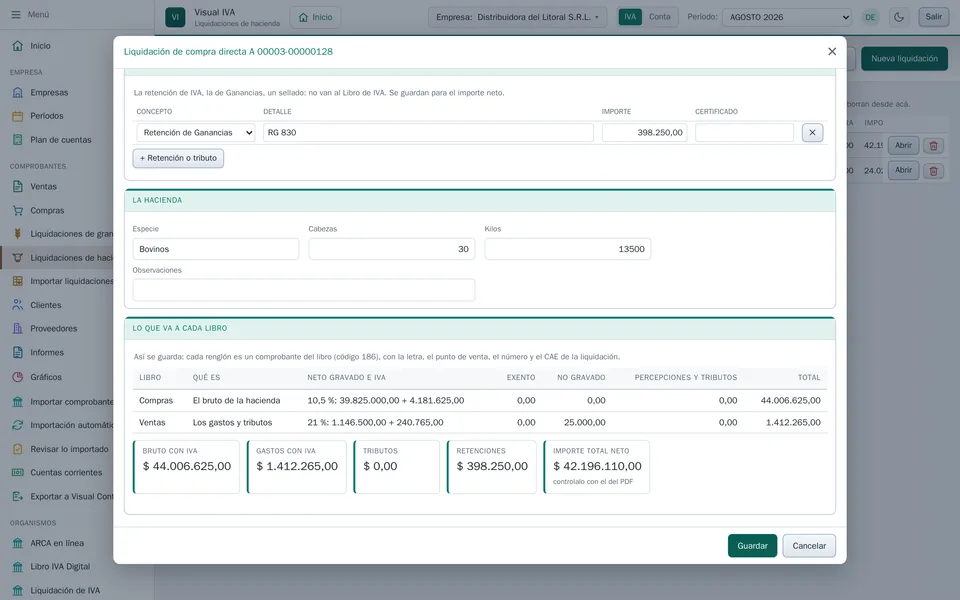The height and width of the screenshot is (600, 960).
Task: Click the Libro IVA Digital icon
Action: [18, 566]
